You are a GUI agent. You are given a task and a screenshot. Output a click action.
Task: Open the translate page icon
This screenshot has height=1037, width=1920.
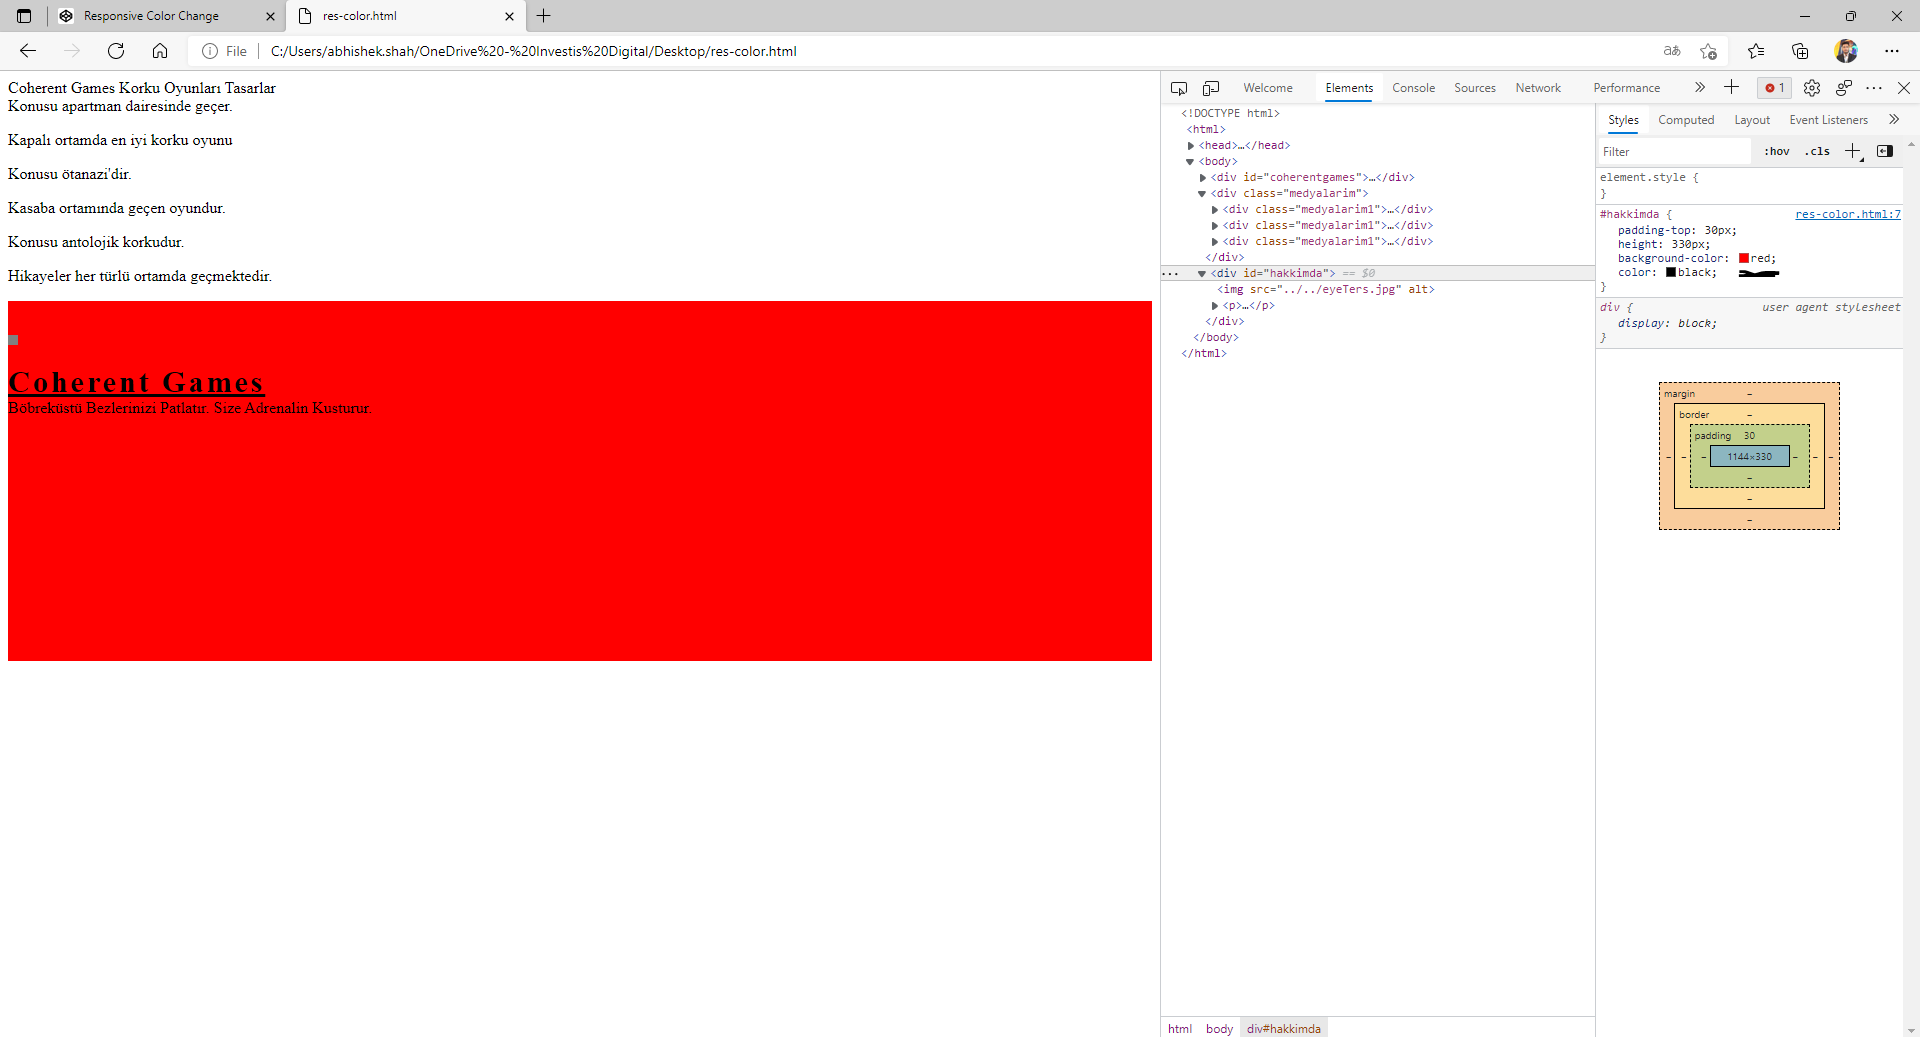1672,51
